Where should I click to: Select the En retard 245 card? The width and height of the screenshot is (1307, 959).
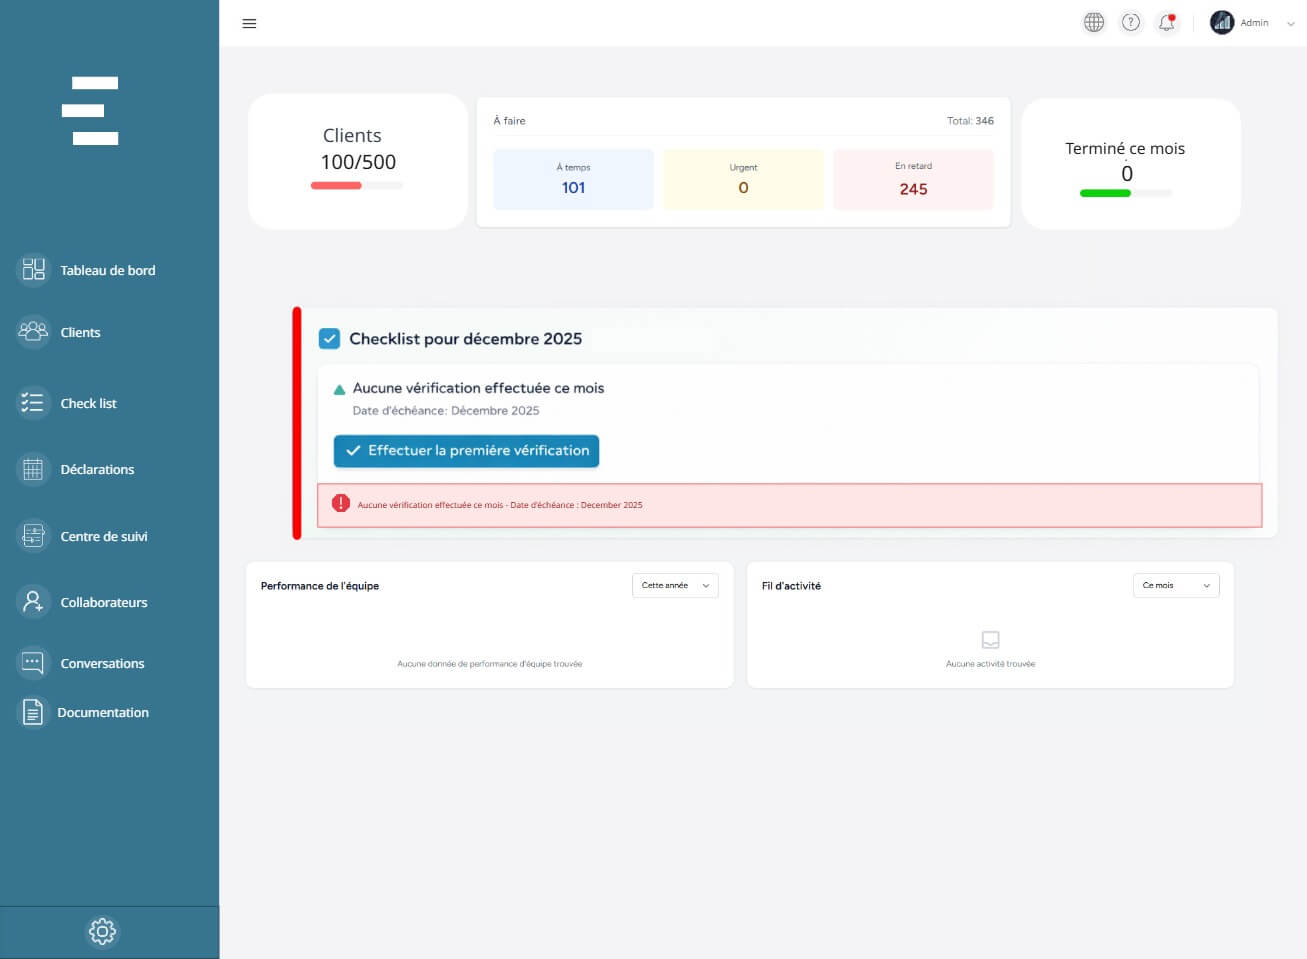913,179
